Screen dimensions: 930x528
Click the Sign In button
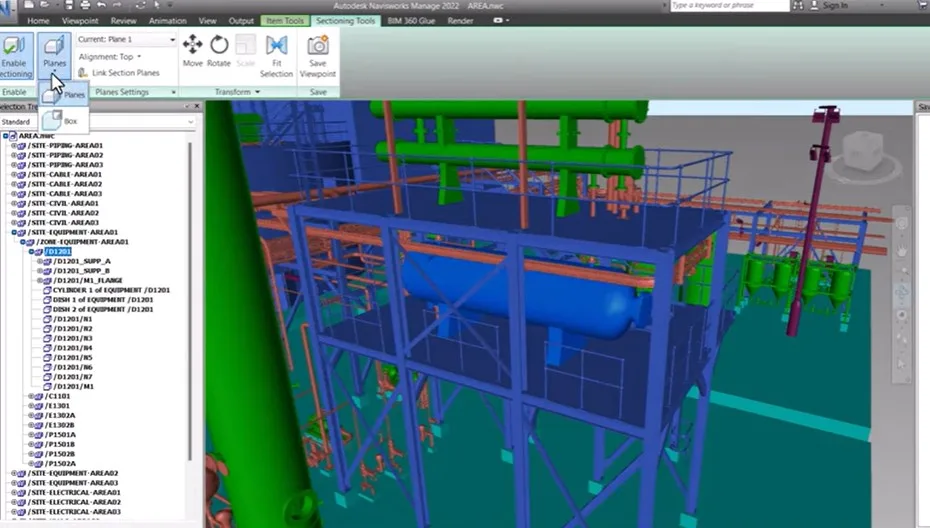point(829,5)
